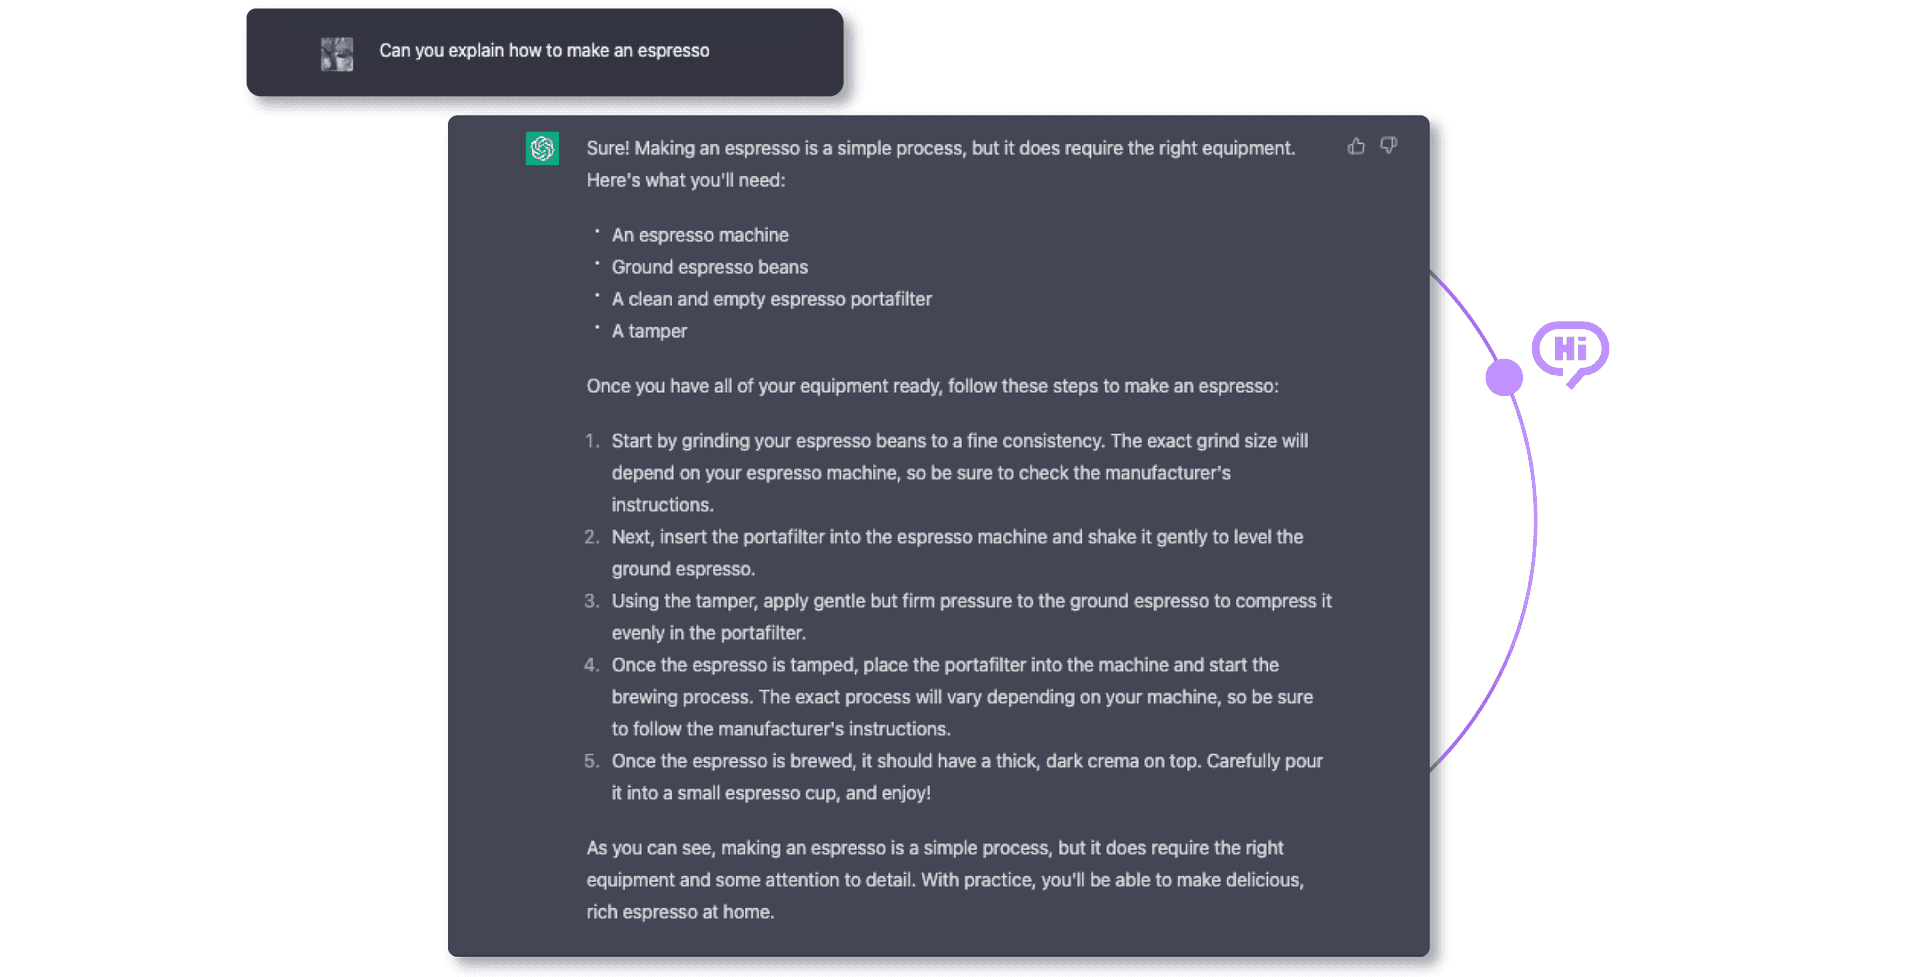This screenshot has height=977, width=1920.
Task: Click the 'Once you have all of your equipment ready' sentence
Action: click(932, 386)
